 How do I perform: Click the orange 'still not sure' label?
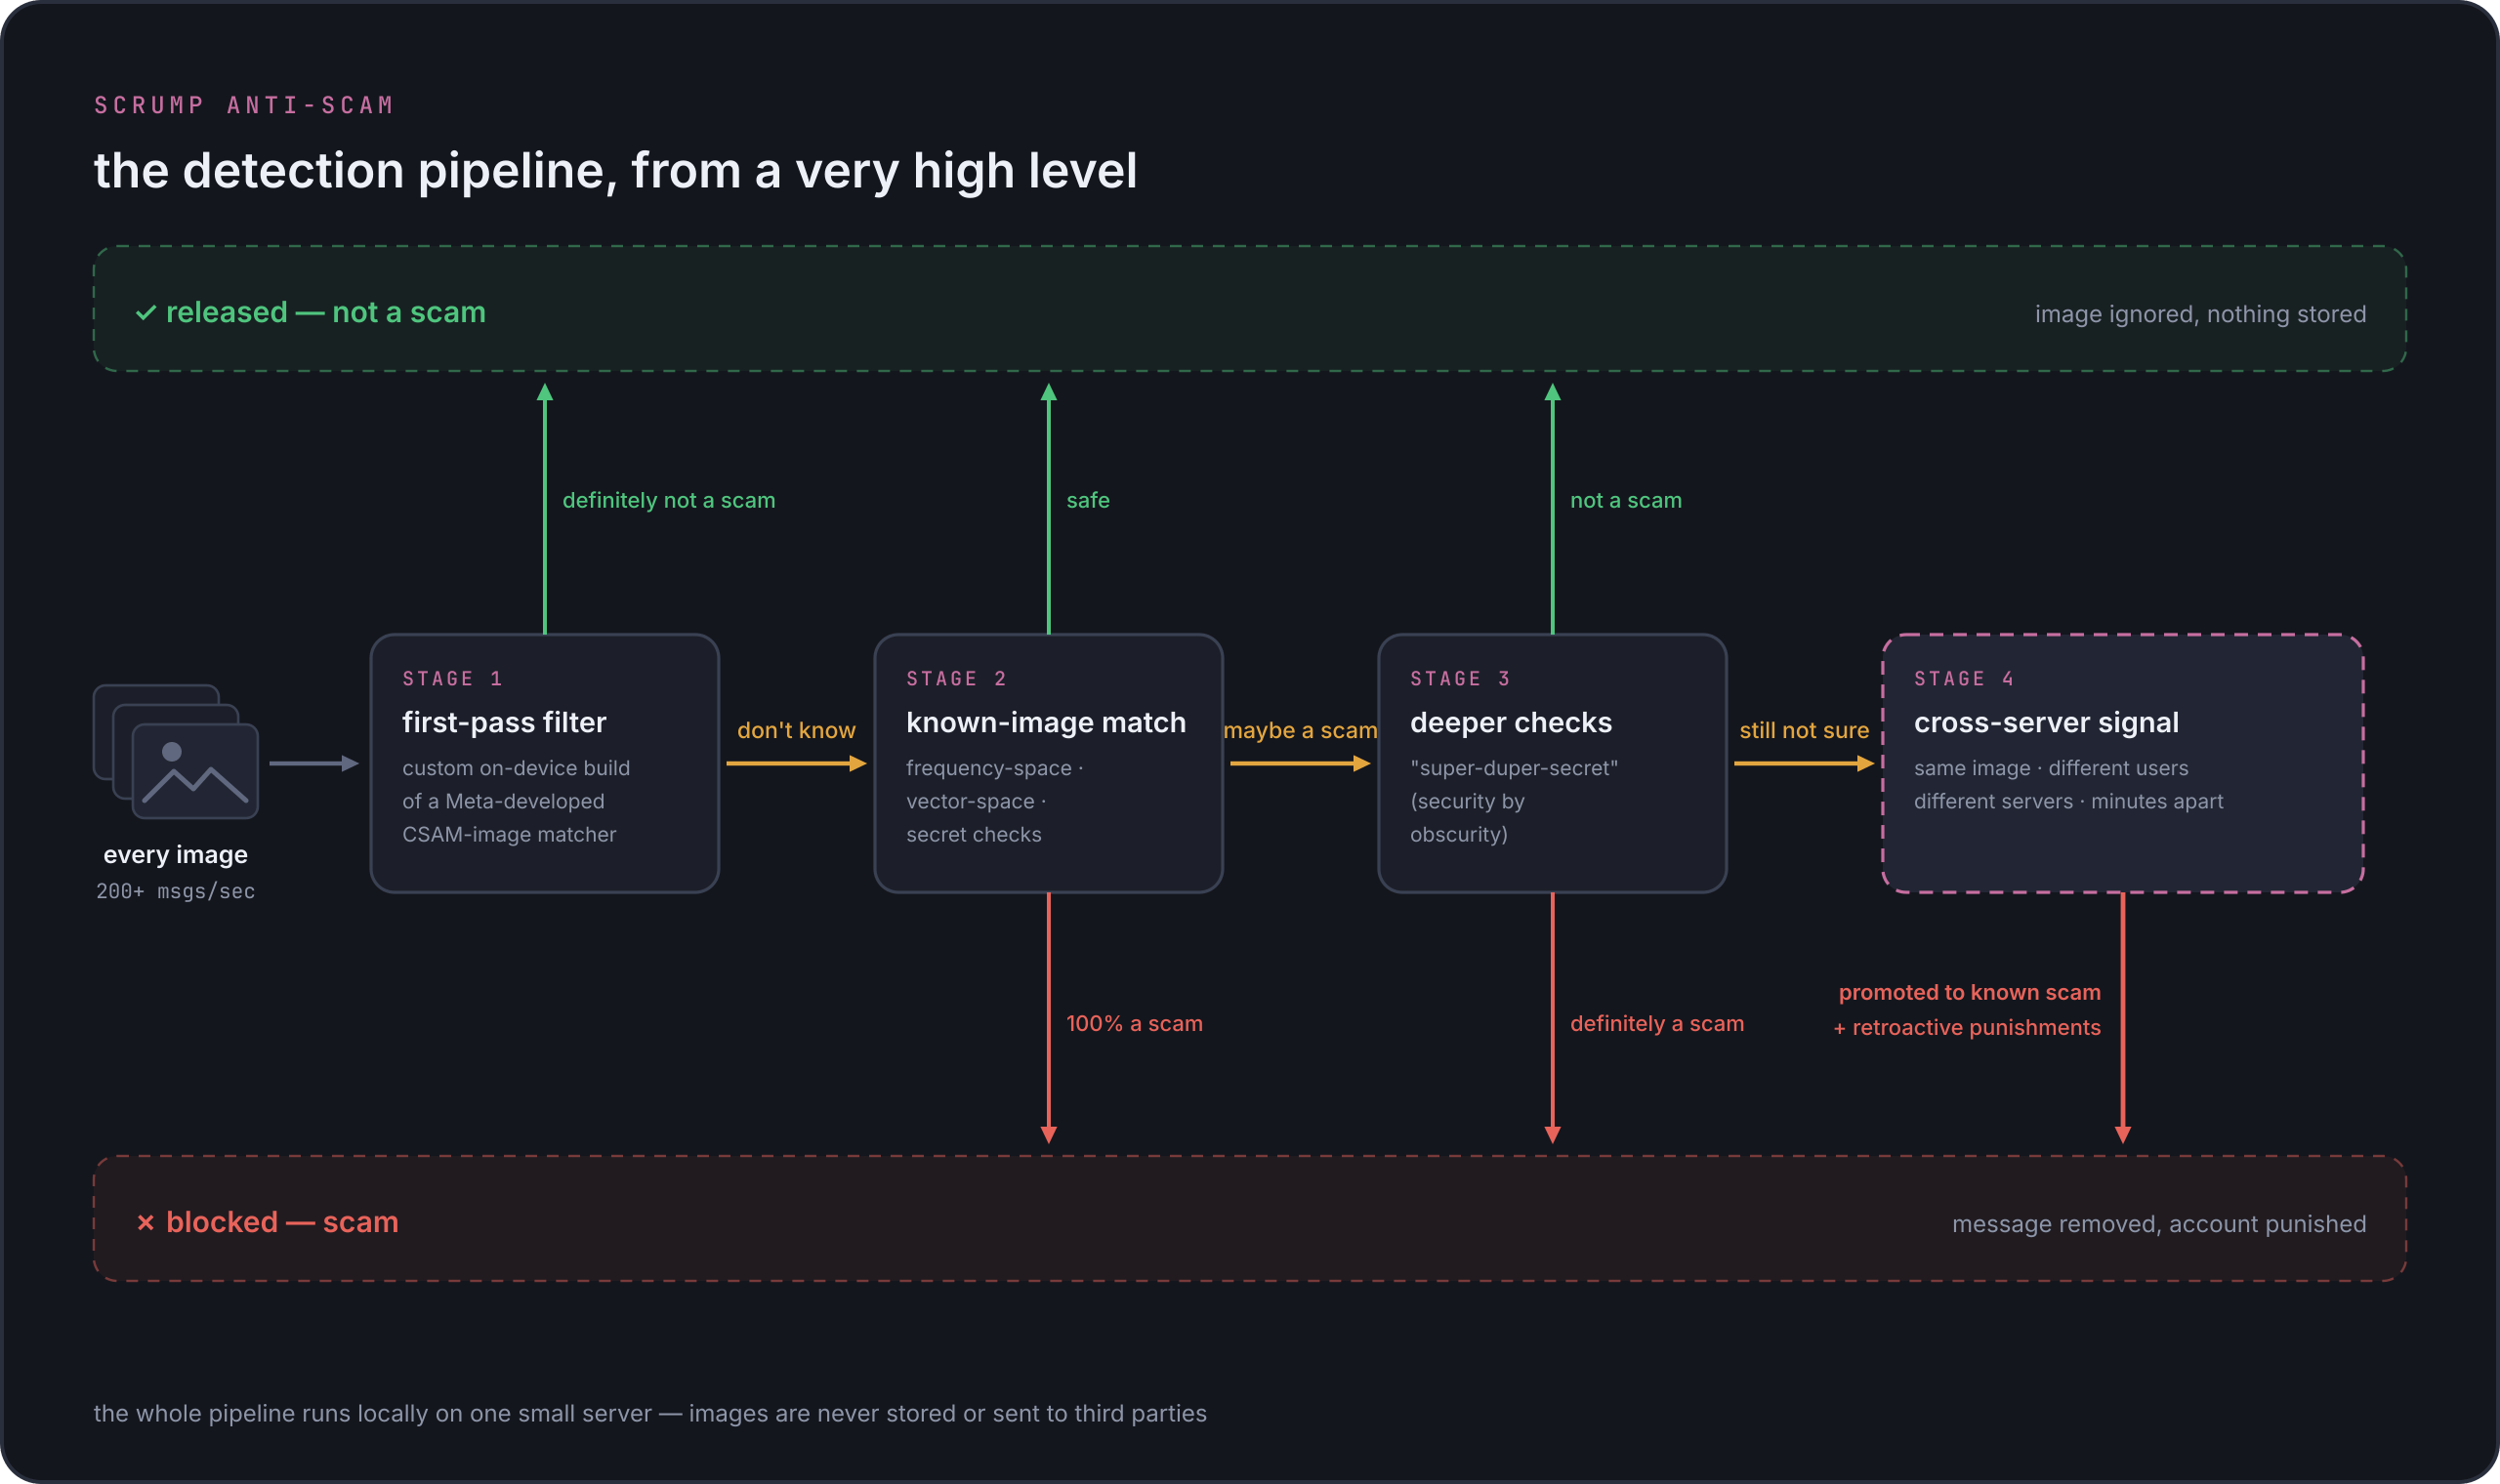tap(1804, 730)
